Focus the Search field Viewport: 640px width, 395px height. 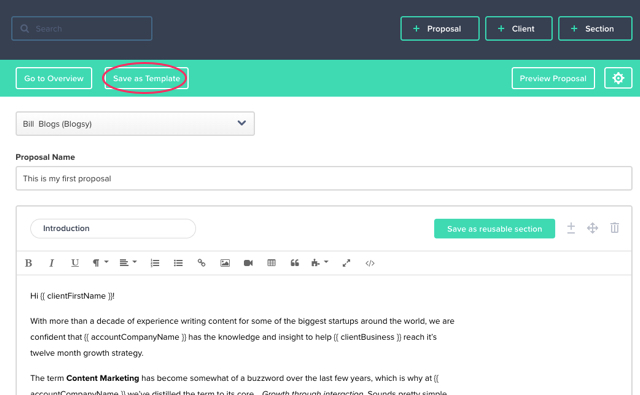click(x=82, y=29)
